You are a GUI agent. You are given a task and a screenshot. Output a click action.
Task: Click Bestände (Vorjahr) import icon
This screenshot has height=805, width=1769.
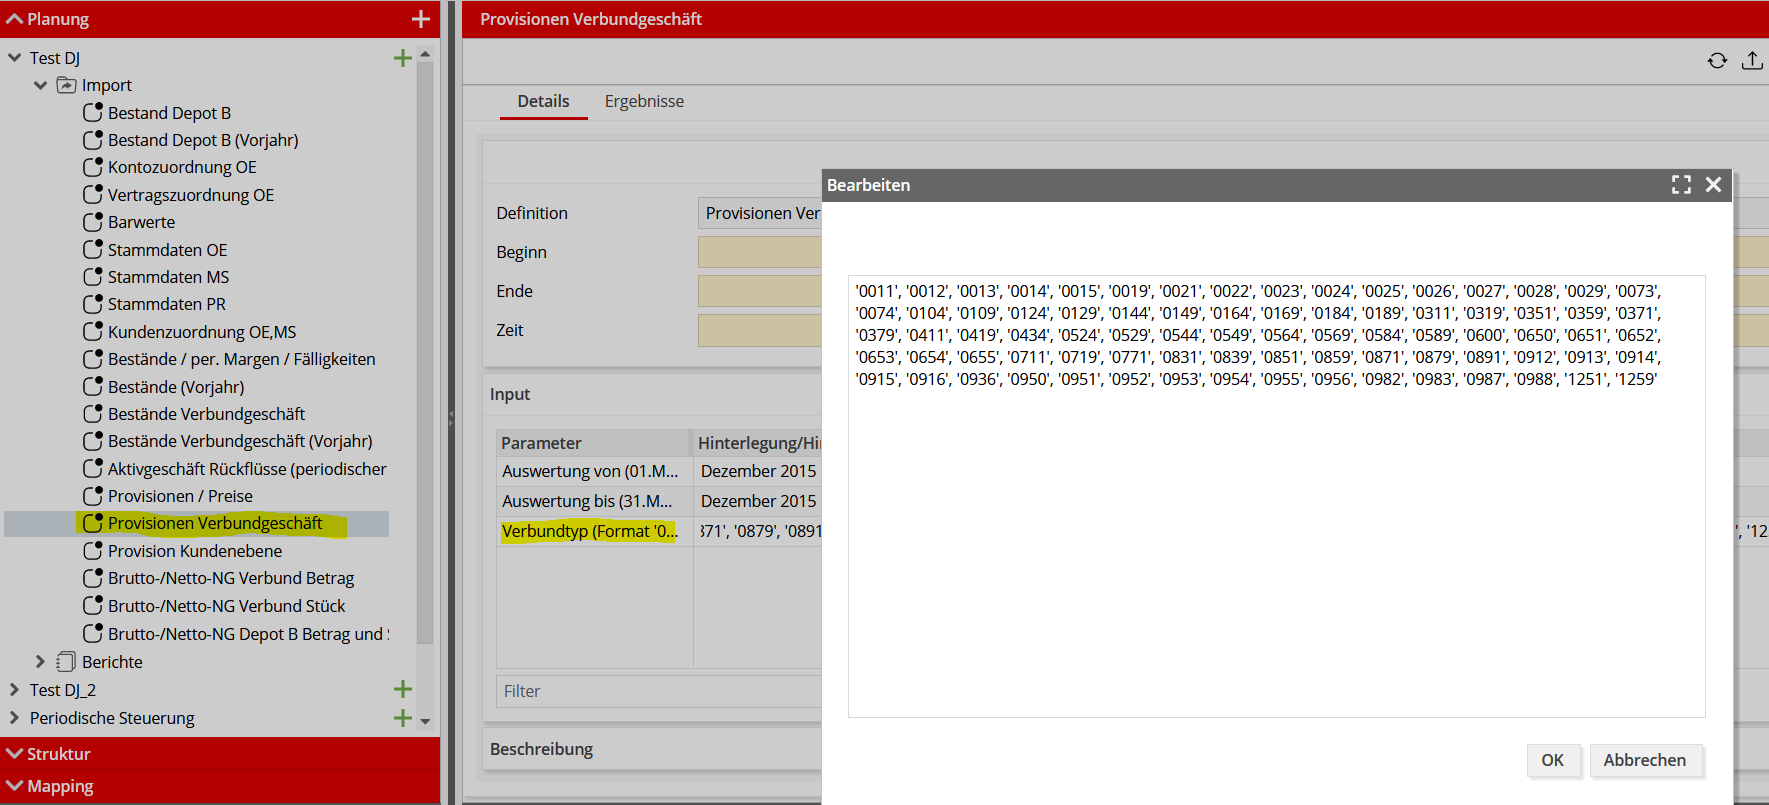tap(93, 386)
